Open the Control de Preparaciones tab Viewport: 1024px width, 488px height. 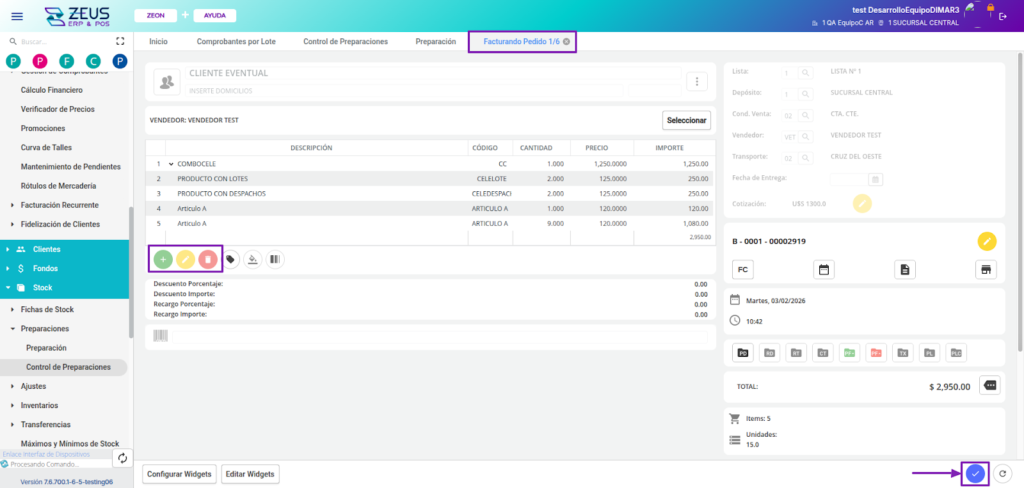[x=344, y=41]
